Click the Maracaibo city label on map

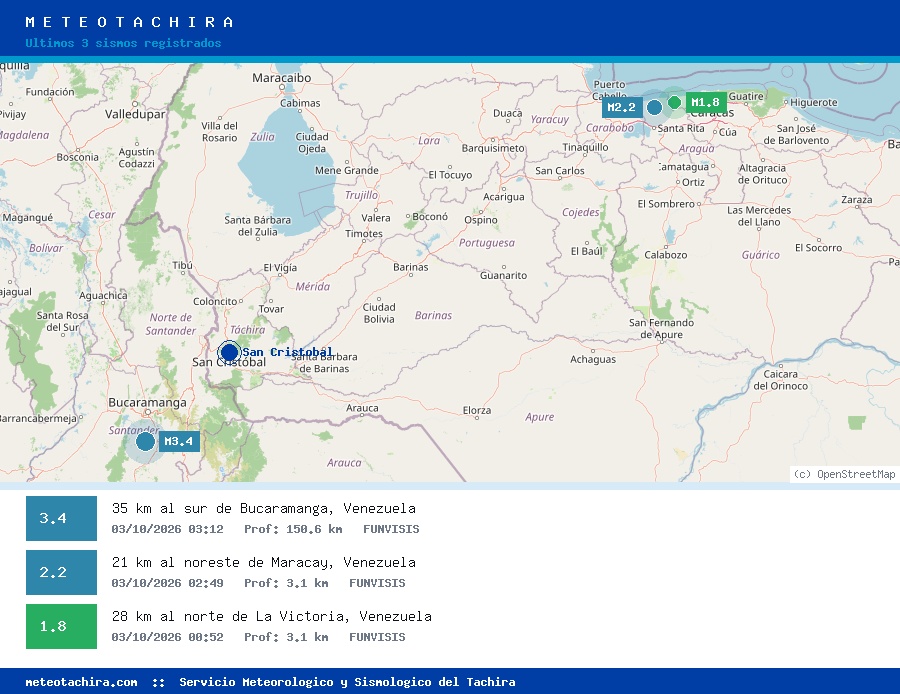click(282, 77)
